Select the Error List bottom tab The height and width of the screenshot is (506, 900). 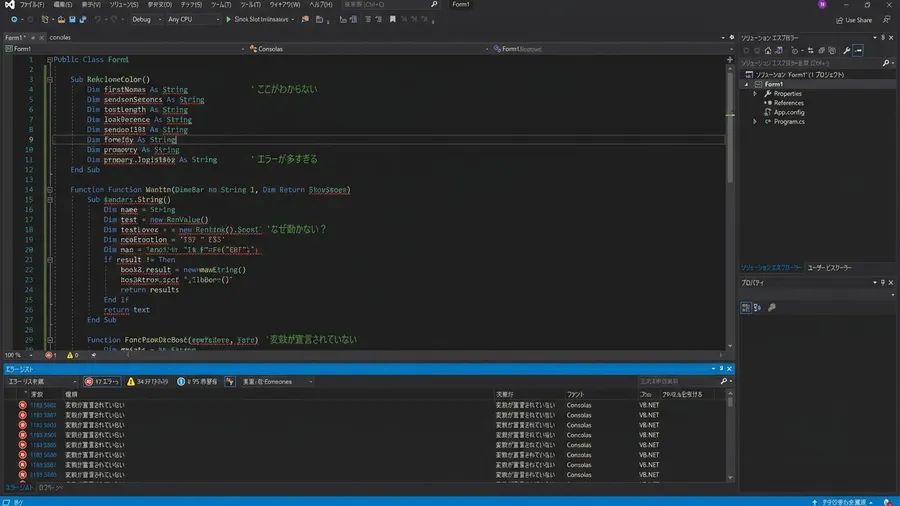[19, 488]
